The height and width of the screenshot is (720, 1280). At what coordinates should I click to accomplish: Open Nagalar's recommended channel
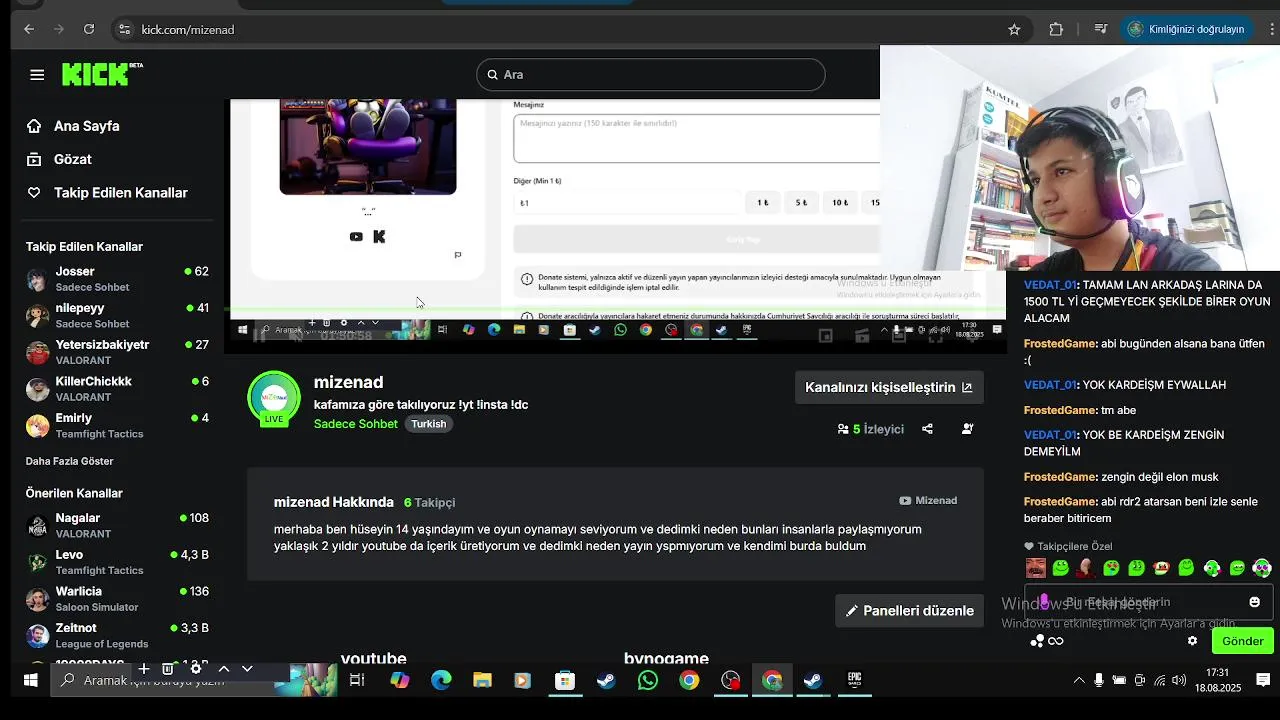118,525
